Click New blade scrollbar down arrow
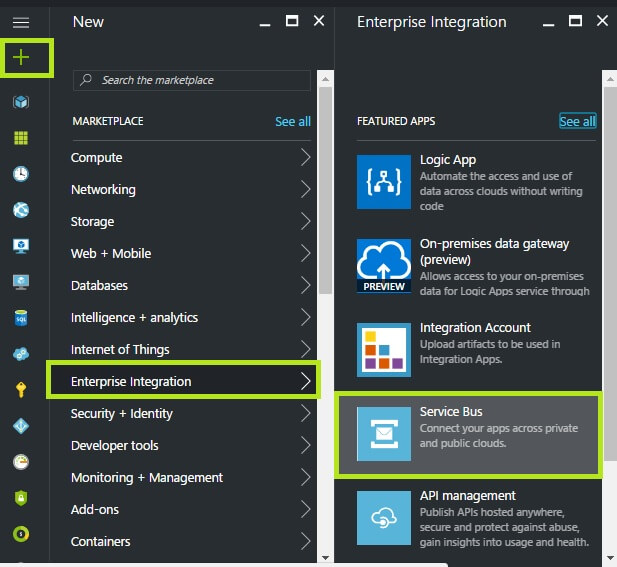617x567 pixels. click(x=325, y=558)
